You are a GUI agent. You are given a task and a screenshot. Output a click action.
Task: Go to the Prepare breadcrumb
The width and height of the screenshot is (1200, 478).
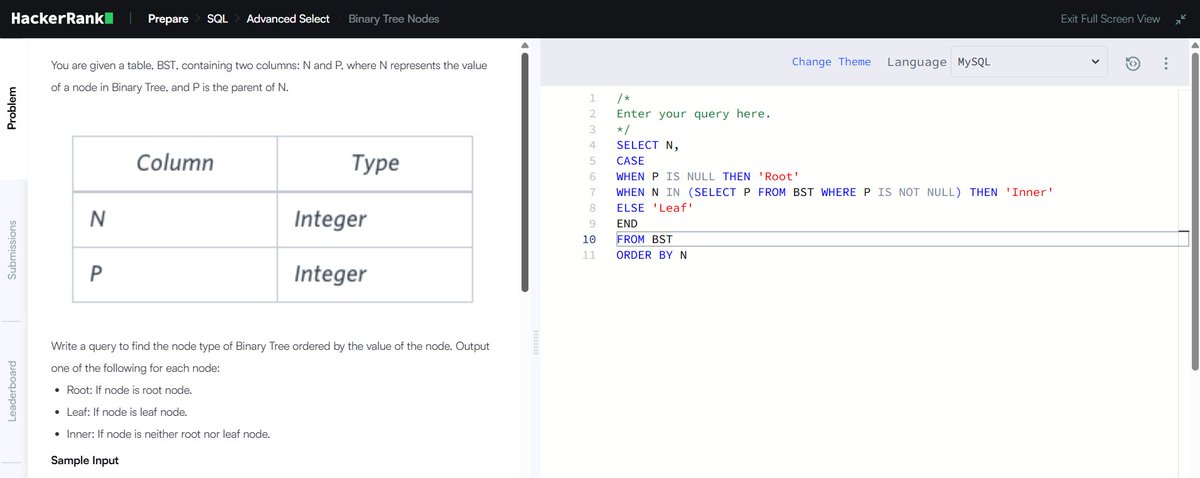coord(168,19)
